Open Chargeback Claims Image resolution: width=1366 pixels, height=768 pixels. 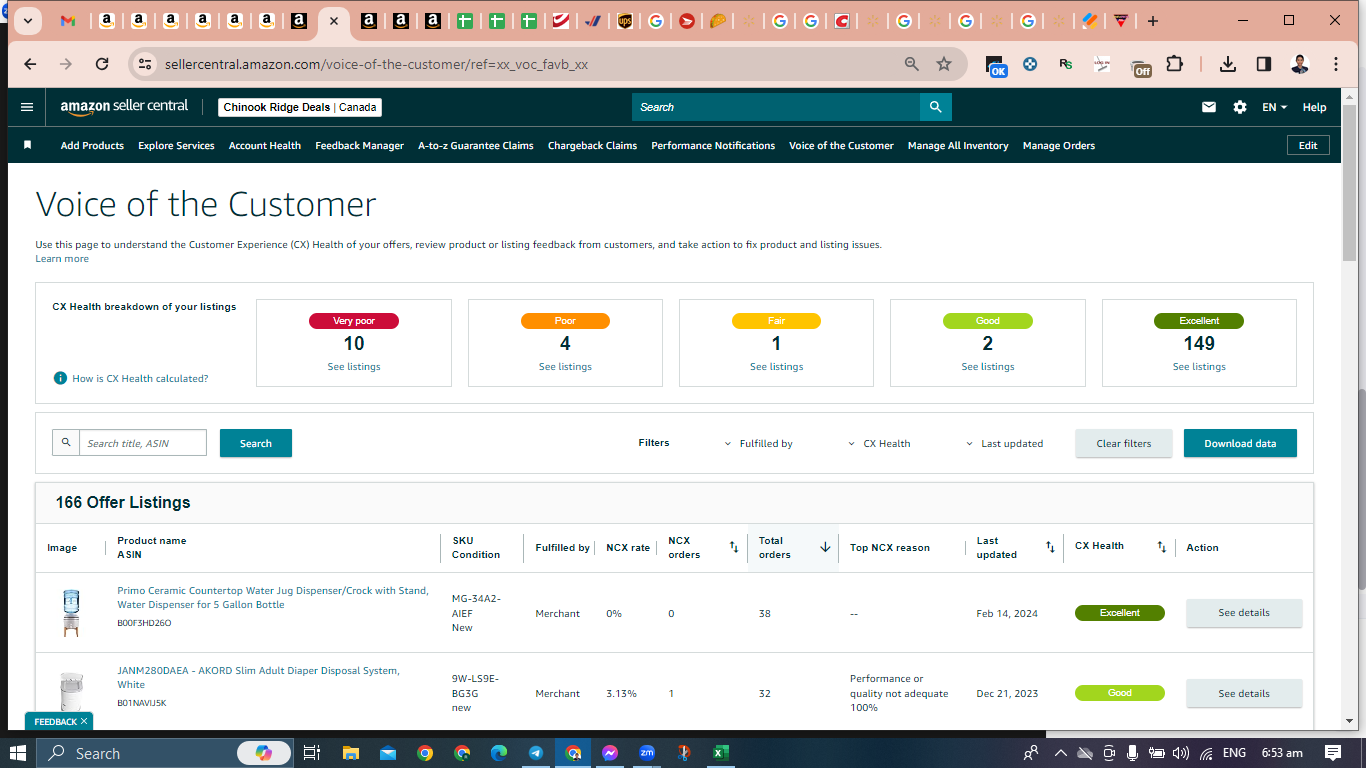pos(592,145)
